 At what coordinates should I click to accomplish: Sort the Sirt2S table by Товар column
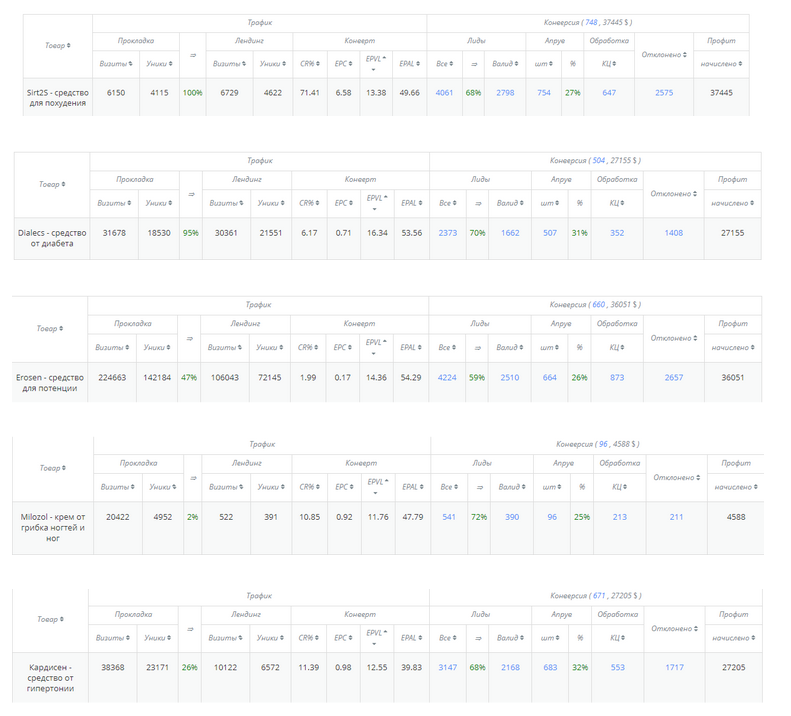[x=58, y=46]
